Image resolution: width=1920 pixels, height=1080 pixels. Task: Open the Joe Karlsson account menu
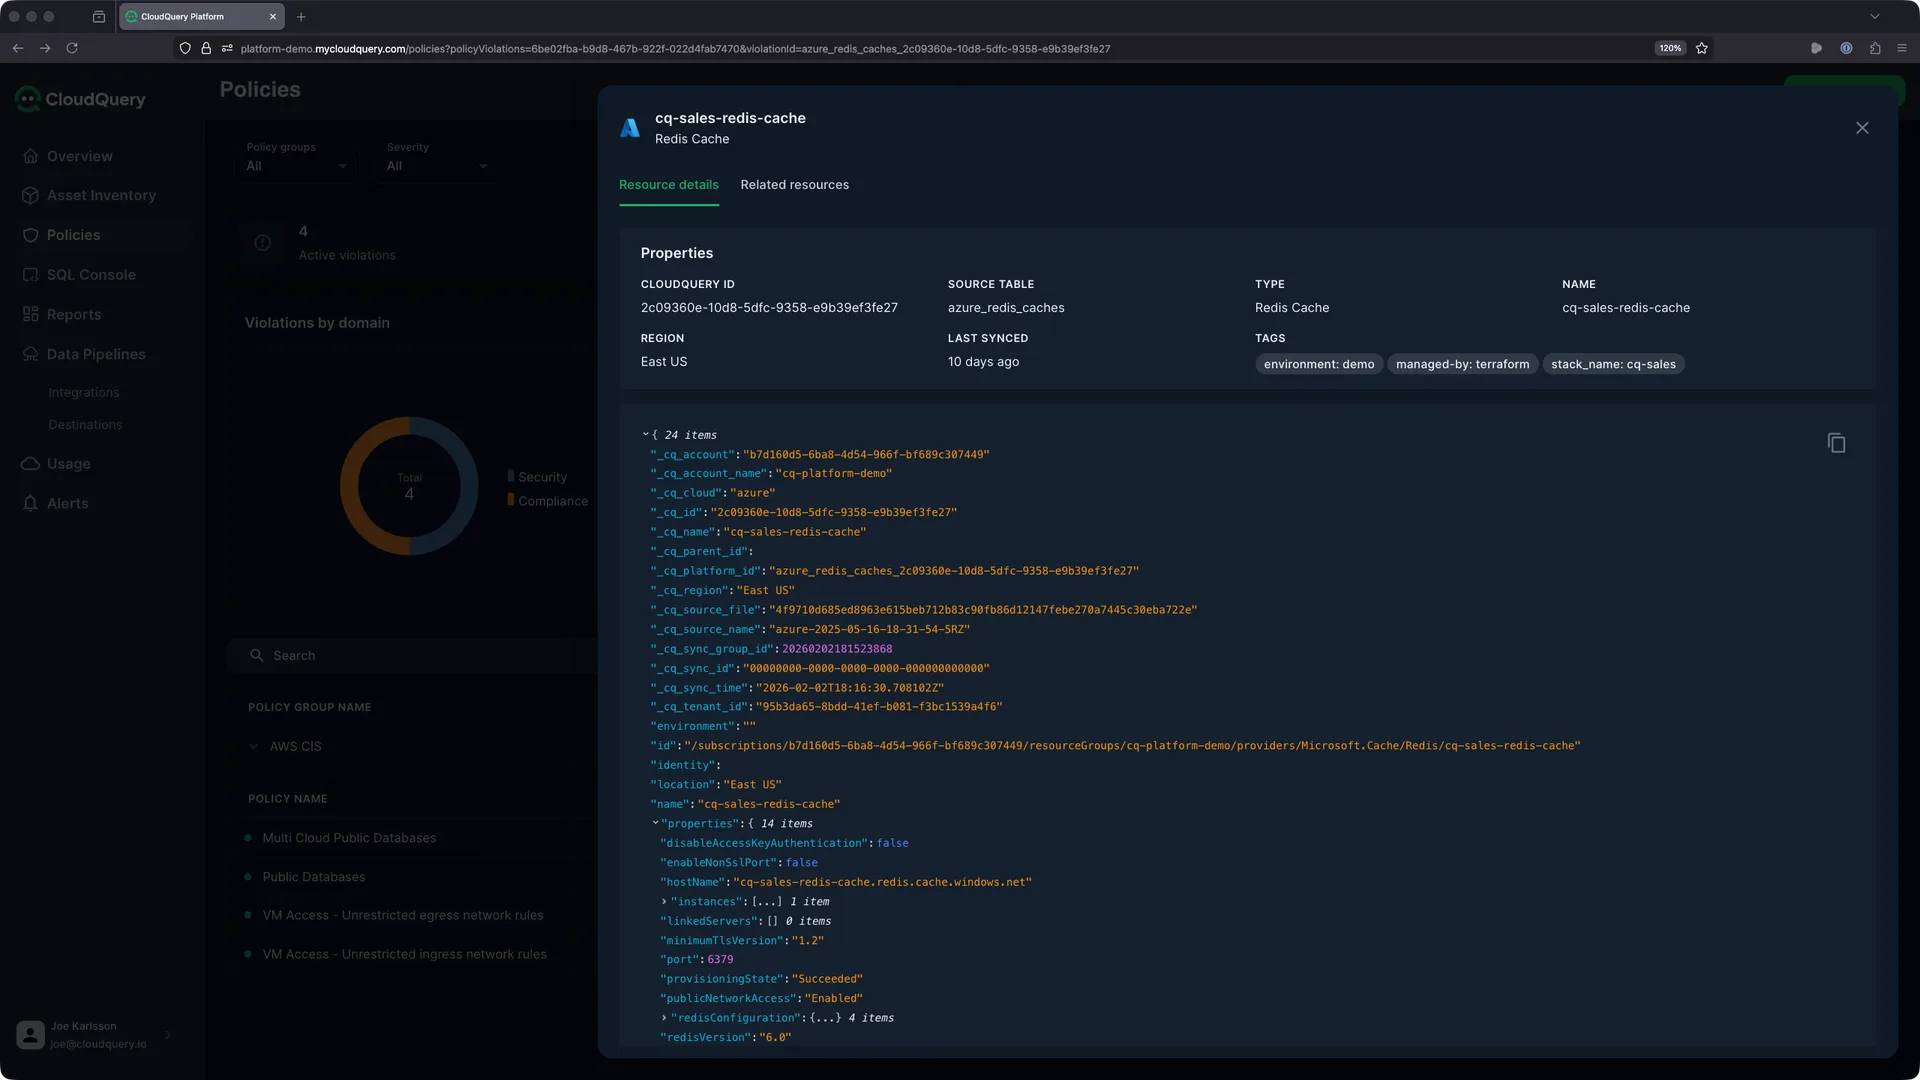click(x=95, y=1035)
